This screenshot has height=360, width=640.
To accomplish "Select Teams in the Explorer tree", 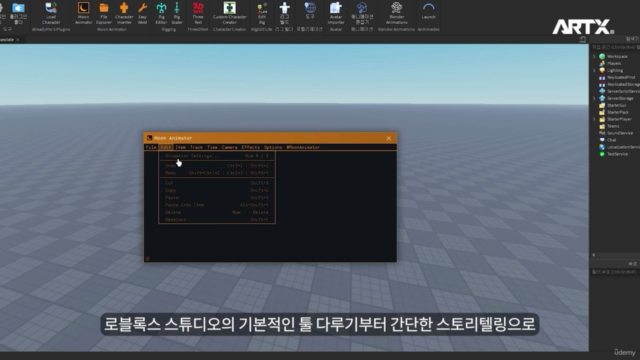I will pos(613,126).
